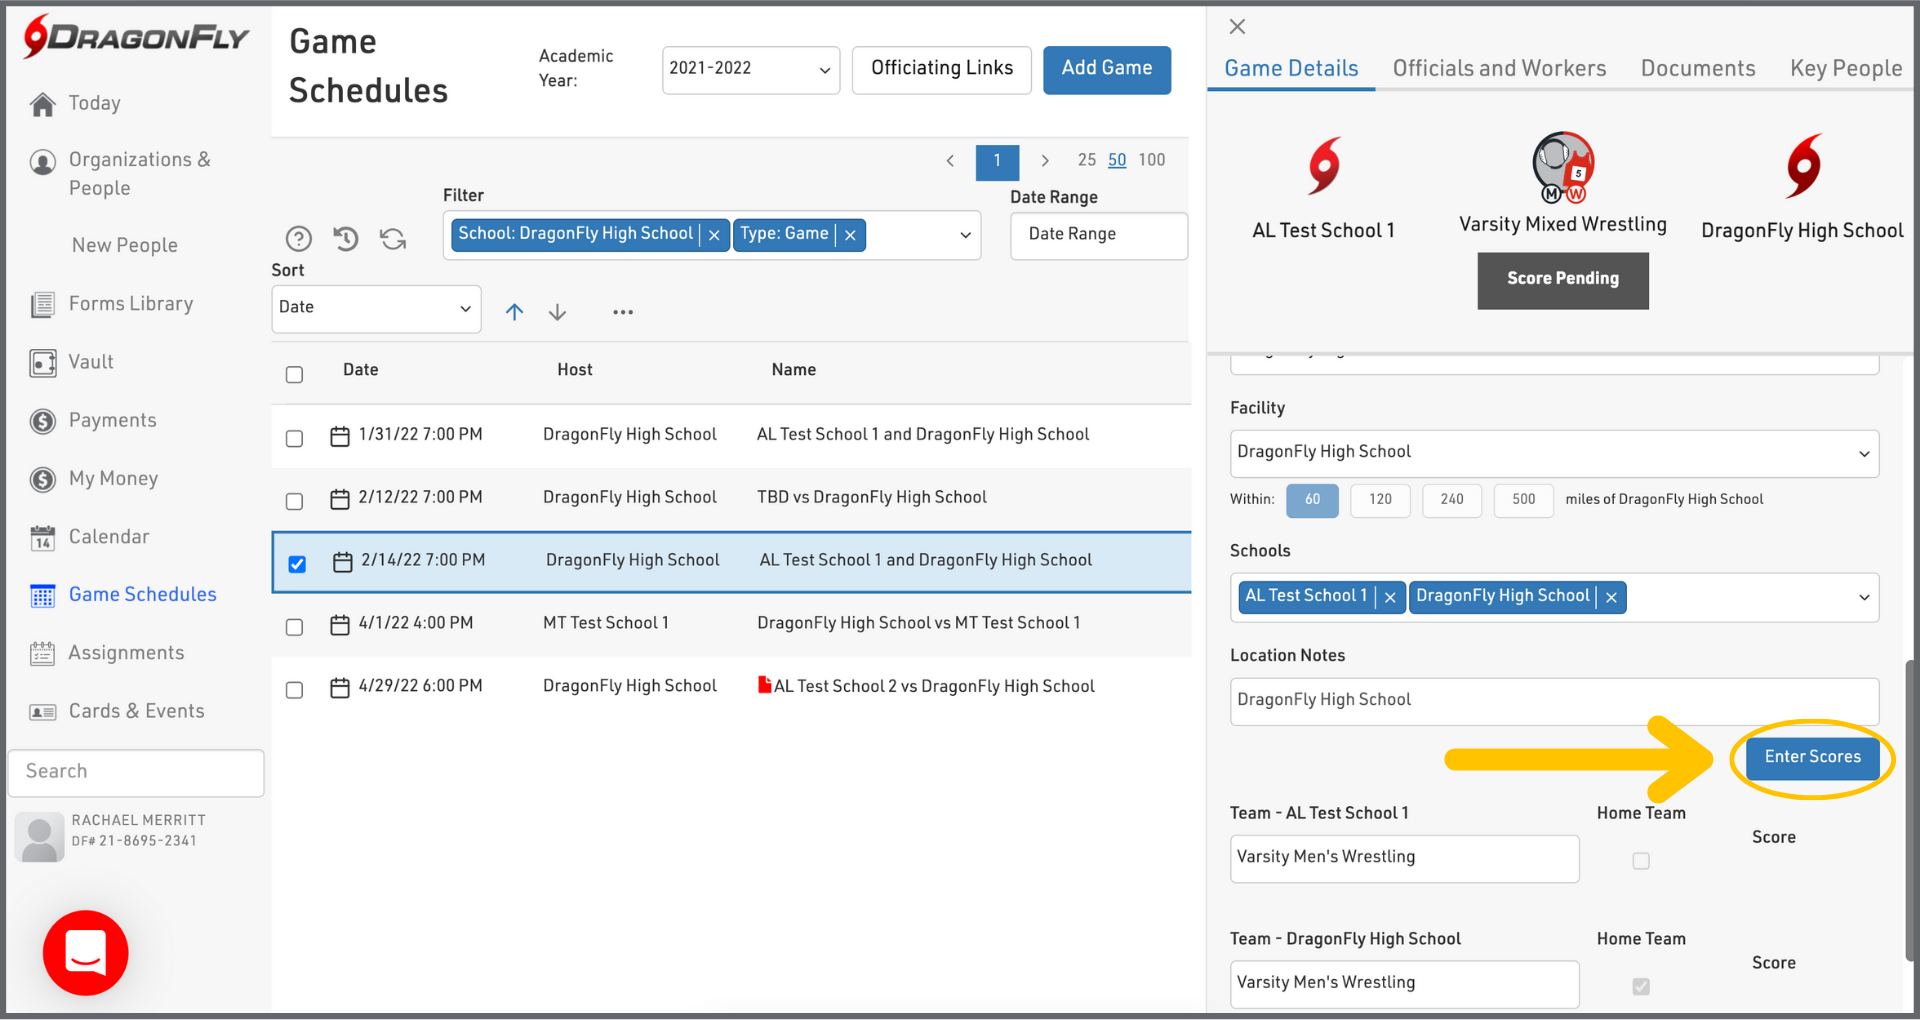This screenshot has height=1020, width=1920.
Task: Open the Academic Year 2021-2022 dropdown
Action: coord(750,69)
